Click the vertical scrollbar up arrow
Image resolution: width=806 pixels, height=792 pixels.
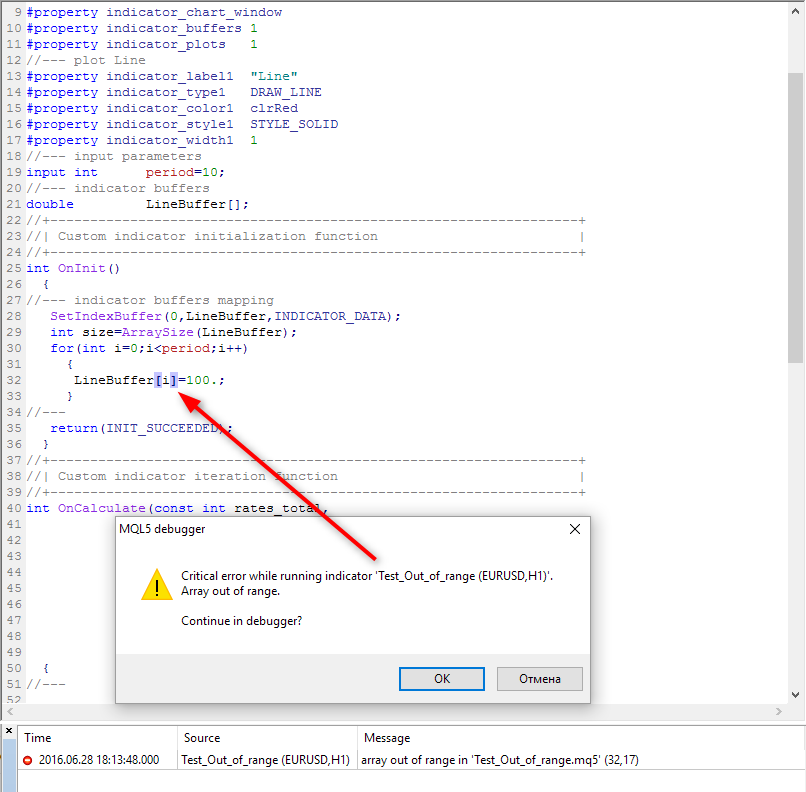[795, 11]
